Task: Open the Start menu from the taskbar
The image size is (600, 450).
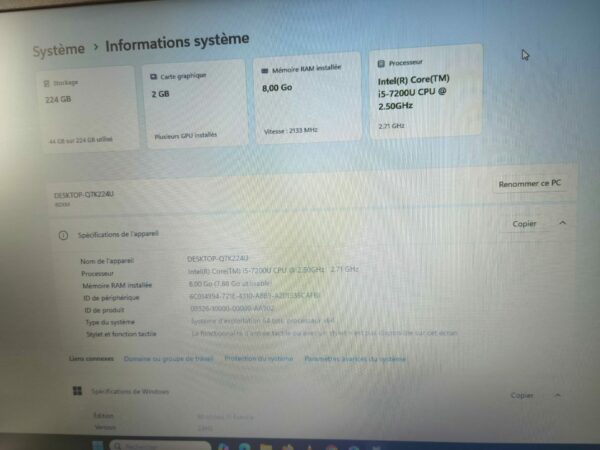Action: (x=98, y=445)
